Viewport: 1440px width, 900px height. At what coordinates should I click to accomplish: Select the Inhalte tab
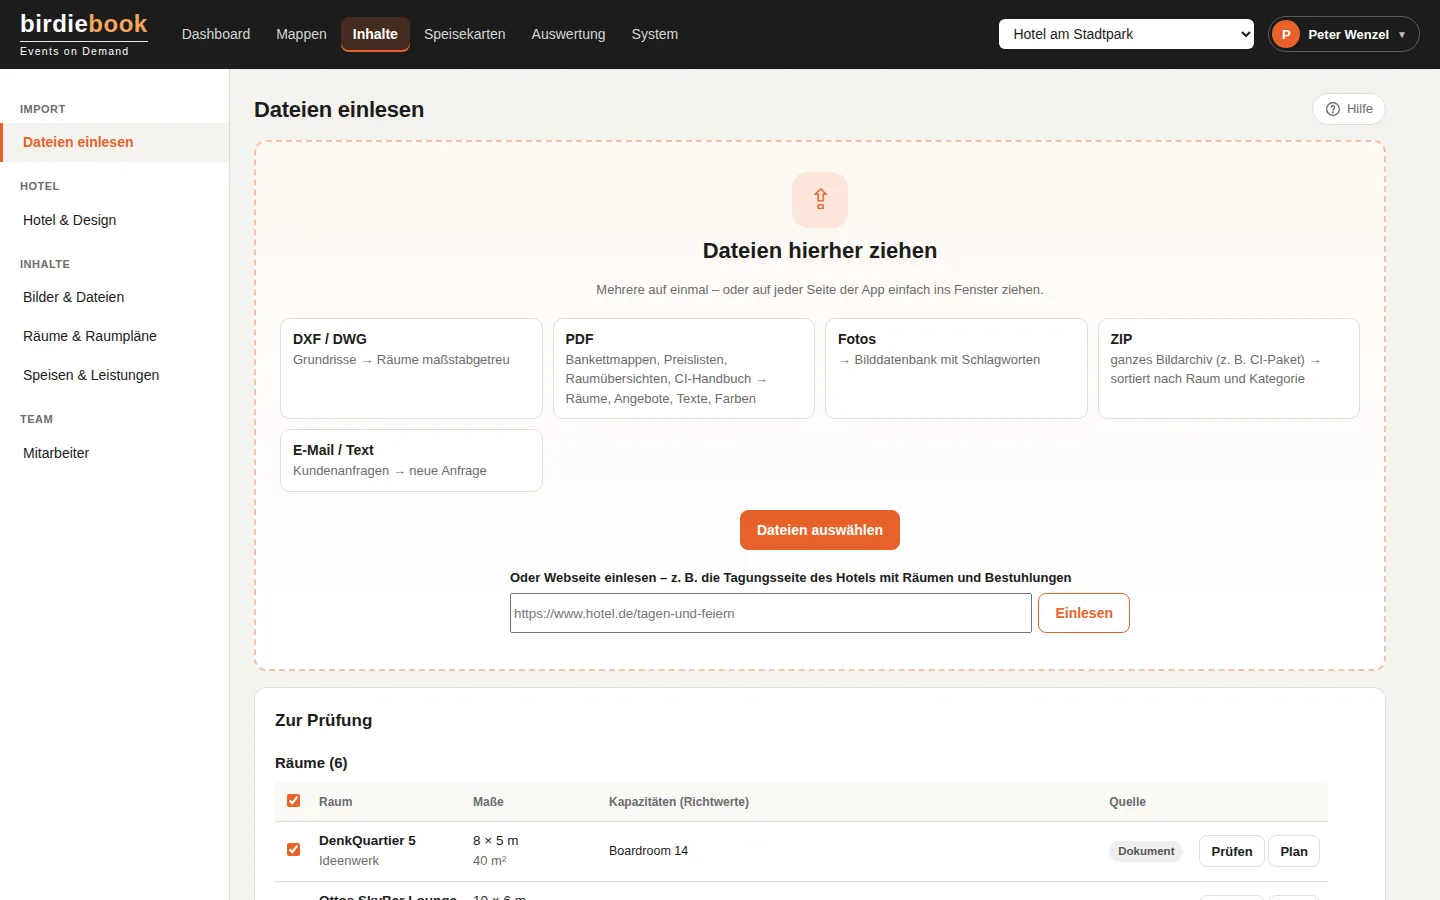(375, 34)
